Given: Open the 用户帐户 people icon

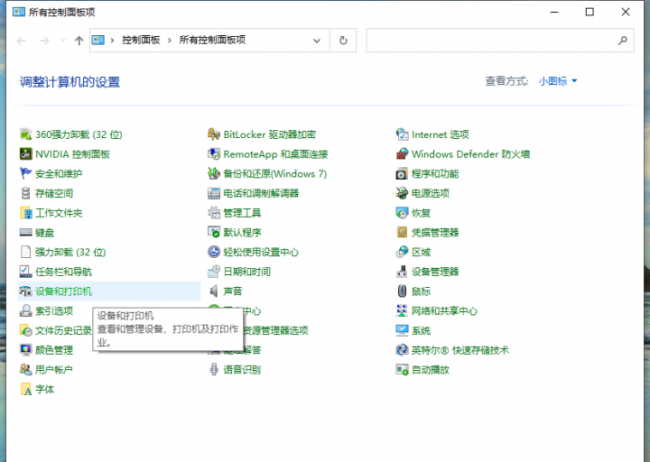Looking at the screenshot, I should pyautogui.click(x=26, y=370).
